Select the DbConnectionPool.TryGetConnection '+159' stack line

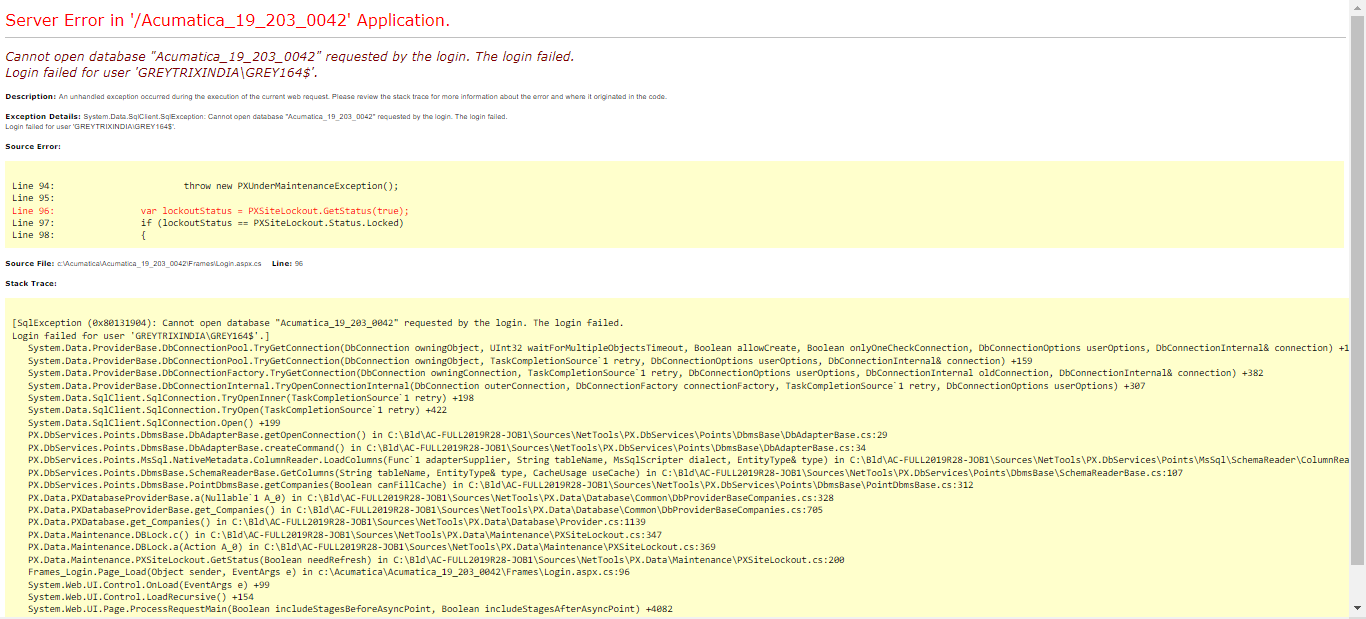[530, 360]
